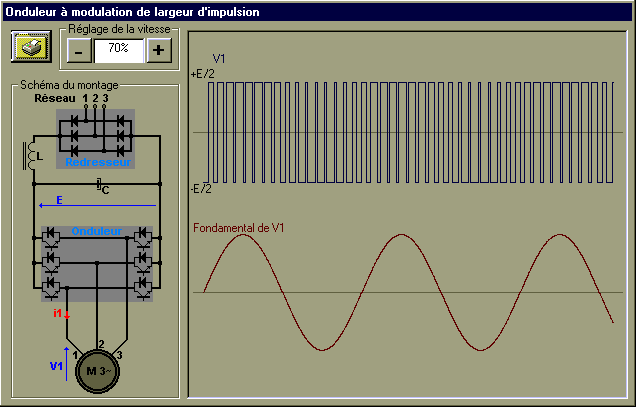Click the Onduleur inverter block
The height and width of the screenshot is (407, 636).
97,264
